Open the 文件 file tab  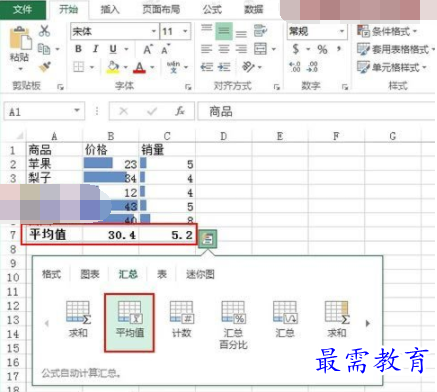[23, 9]
